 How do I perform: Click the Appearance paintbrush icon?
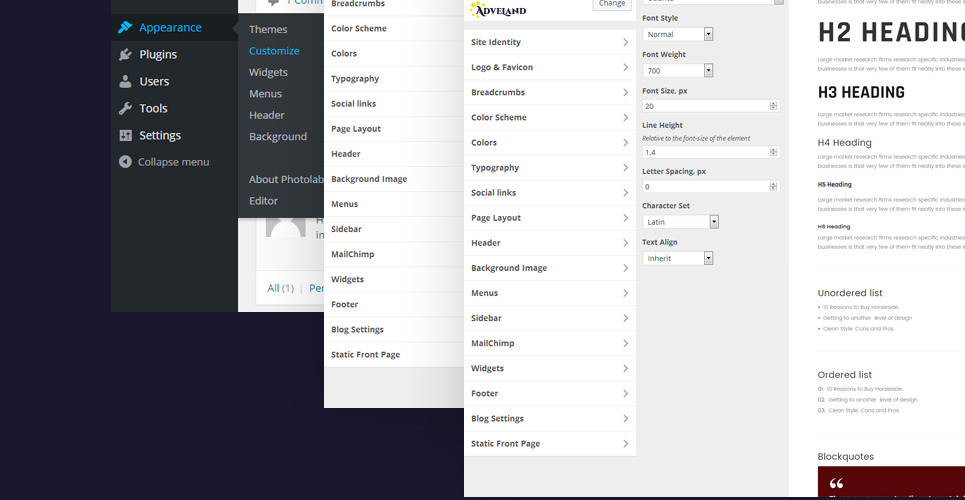pyautogui.click(x=125, y=28)
